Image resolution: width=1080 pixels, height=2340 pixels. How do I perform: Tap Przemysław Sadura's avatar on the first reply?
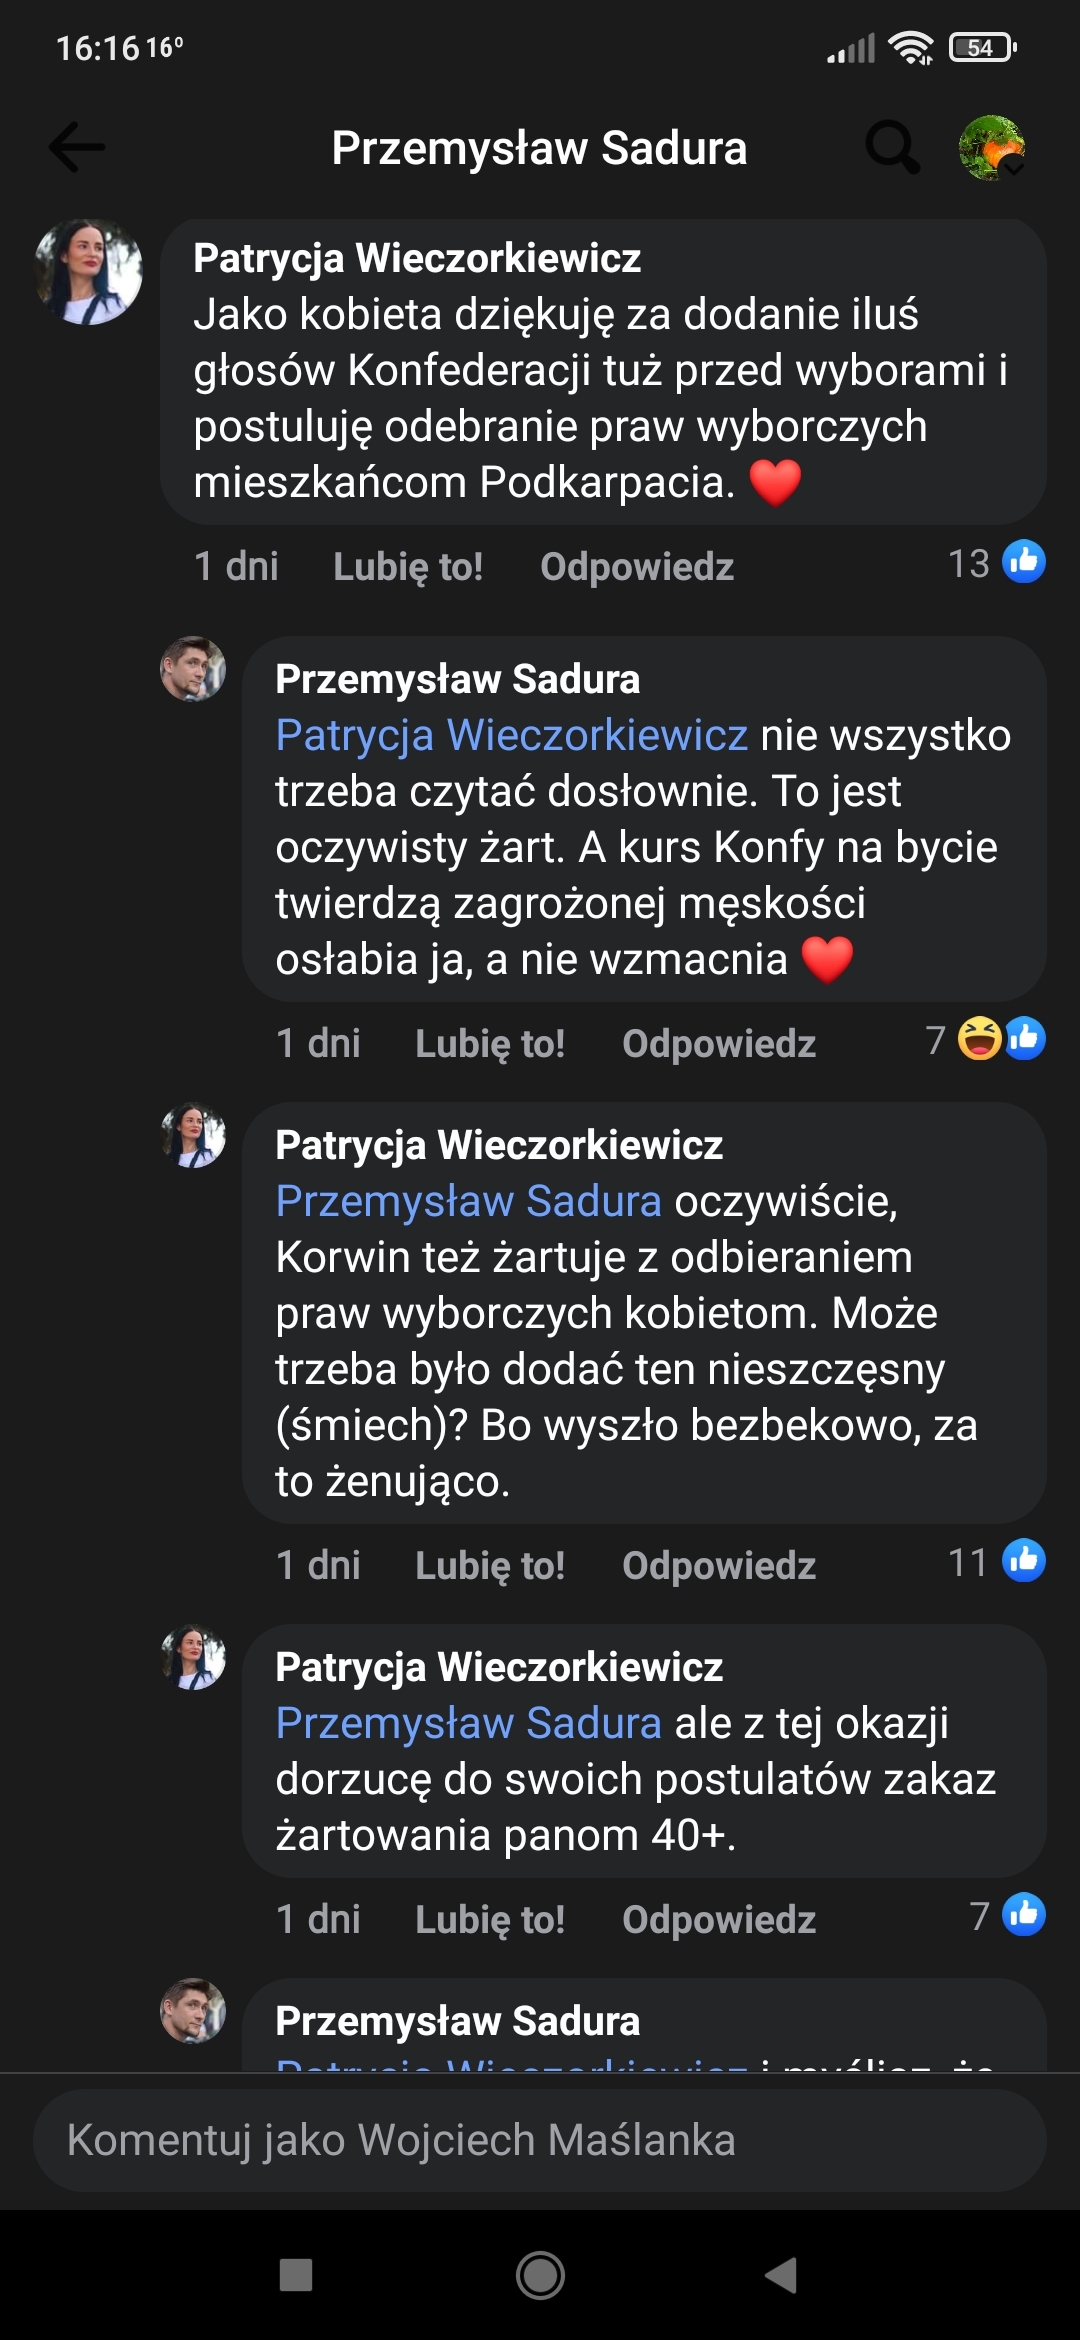(193, 669)
